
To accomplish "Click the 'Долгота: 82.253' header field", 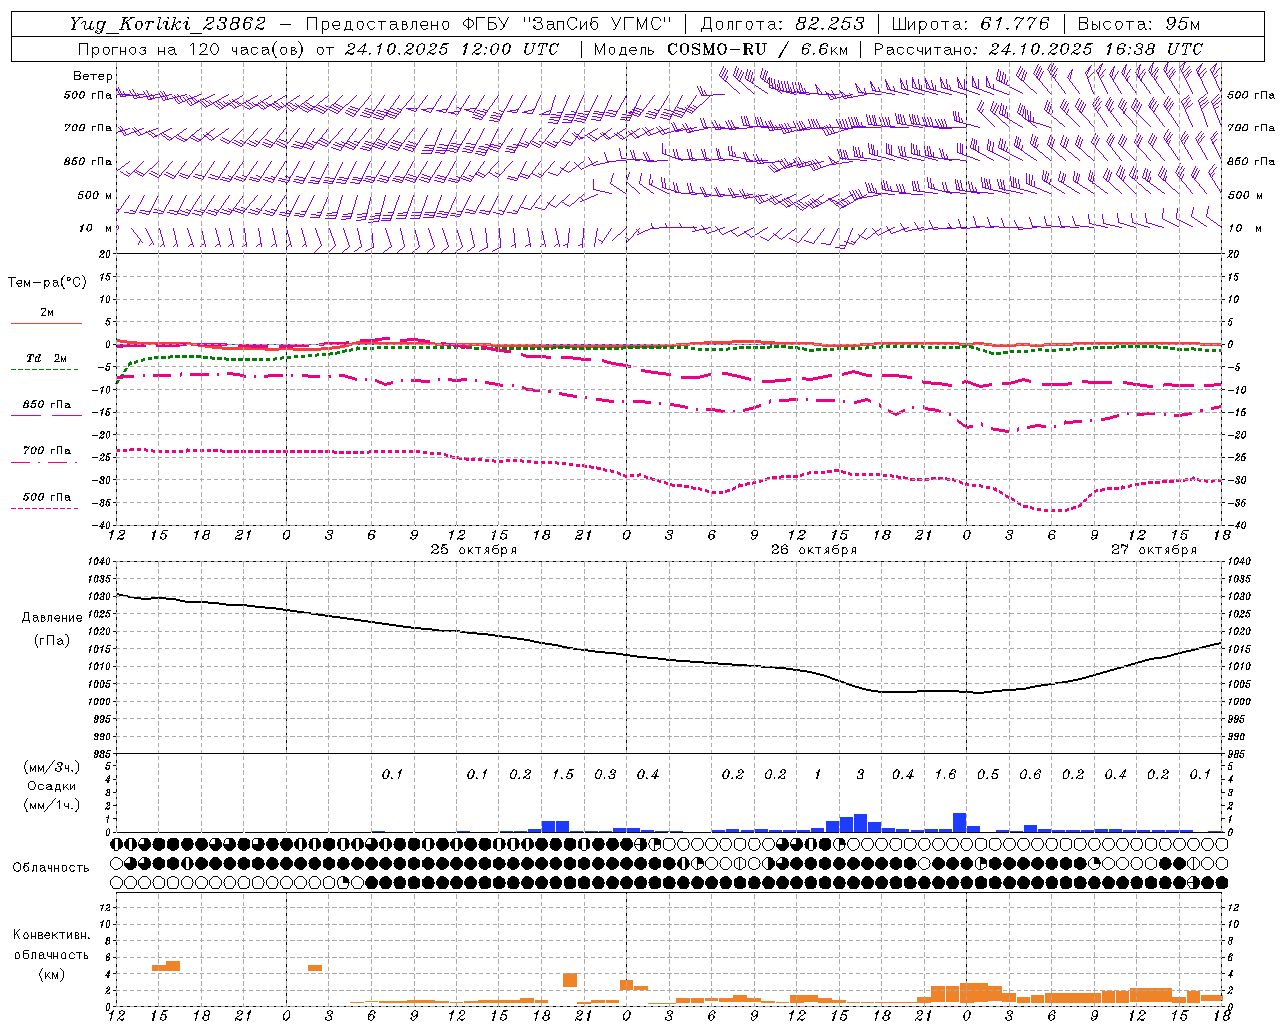I will (784, 24).
